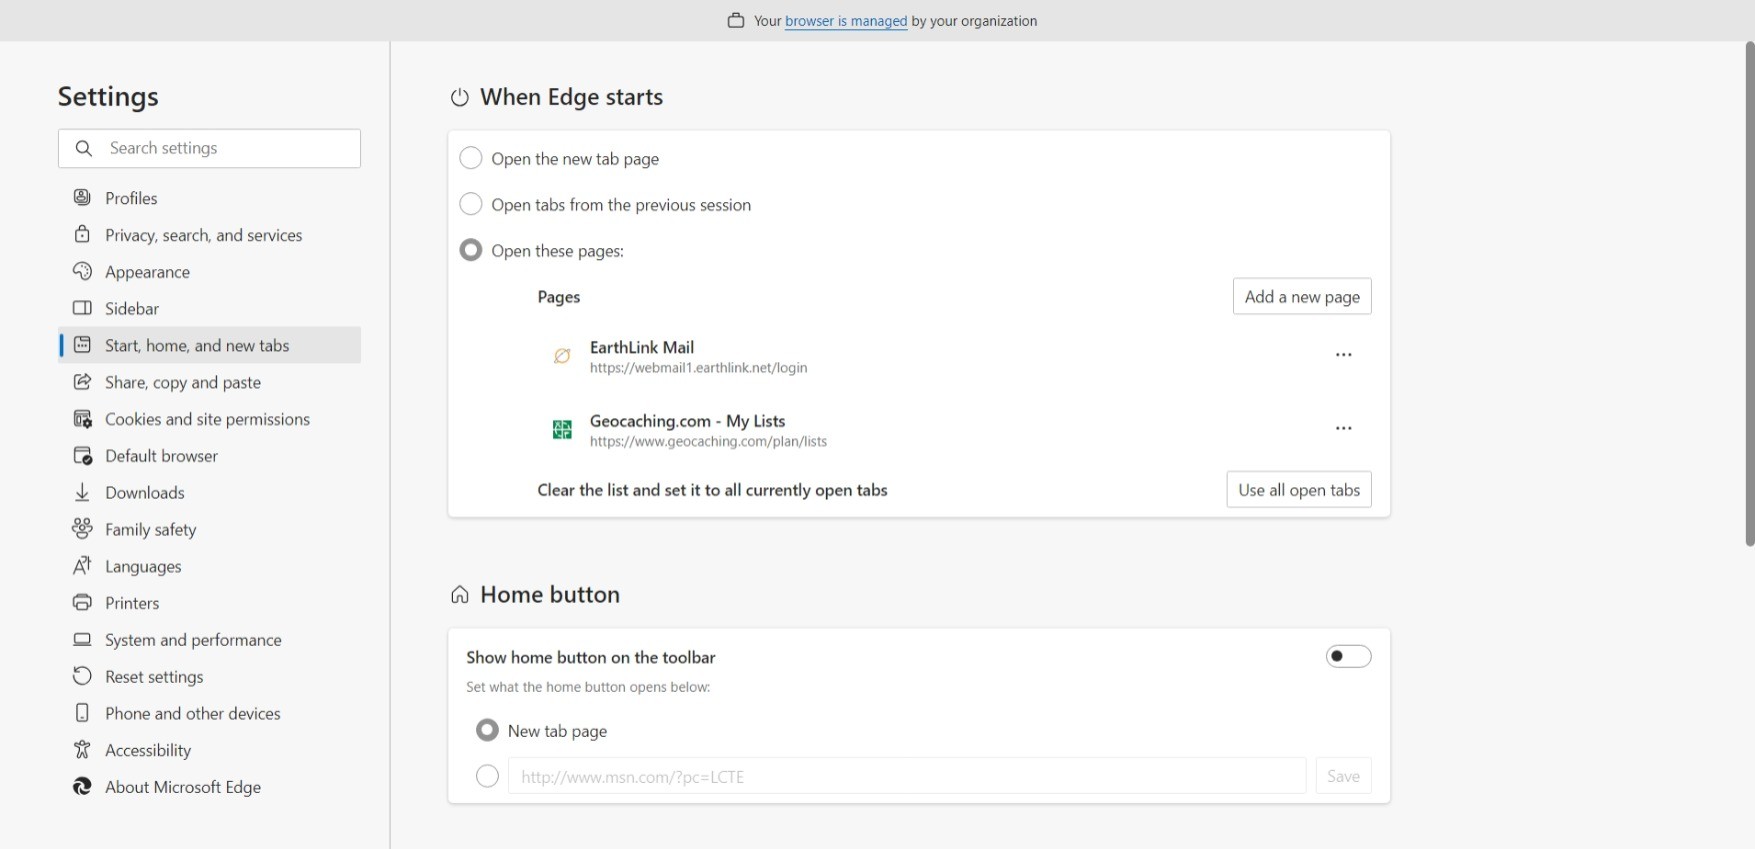
Task: Click the About Microsoft Edge logo icon
Action: [82, 786]
